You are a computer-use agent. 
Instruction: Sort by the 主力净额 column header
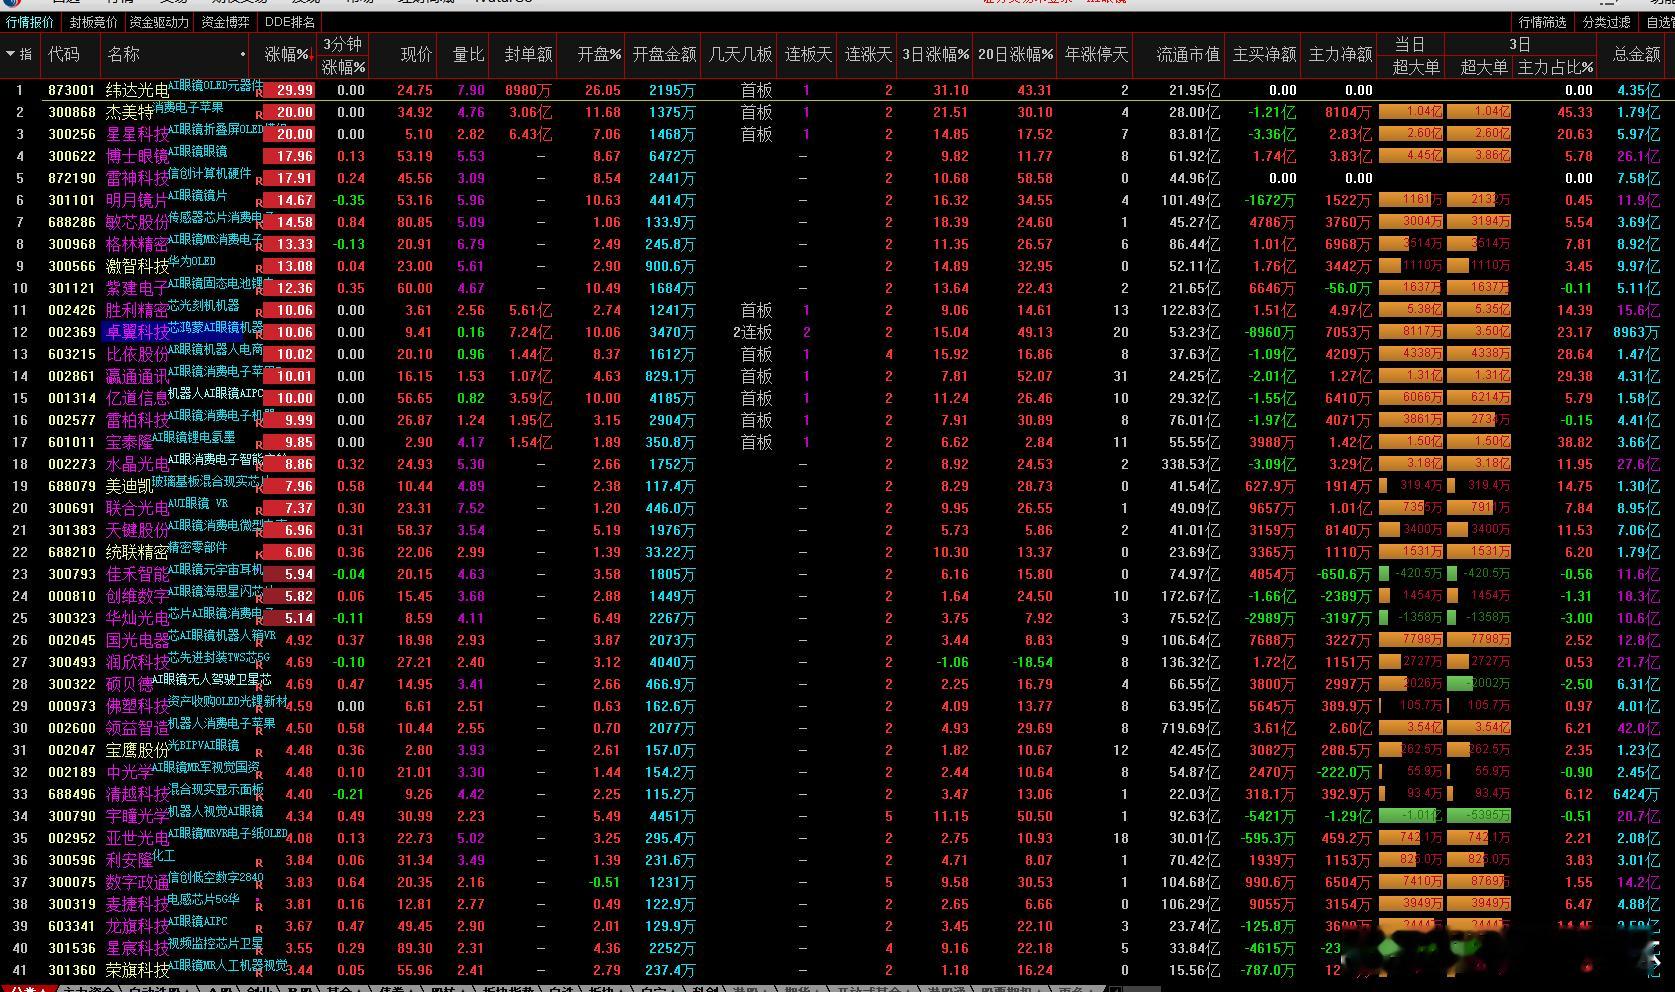click(1340, 54)
